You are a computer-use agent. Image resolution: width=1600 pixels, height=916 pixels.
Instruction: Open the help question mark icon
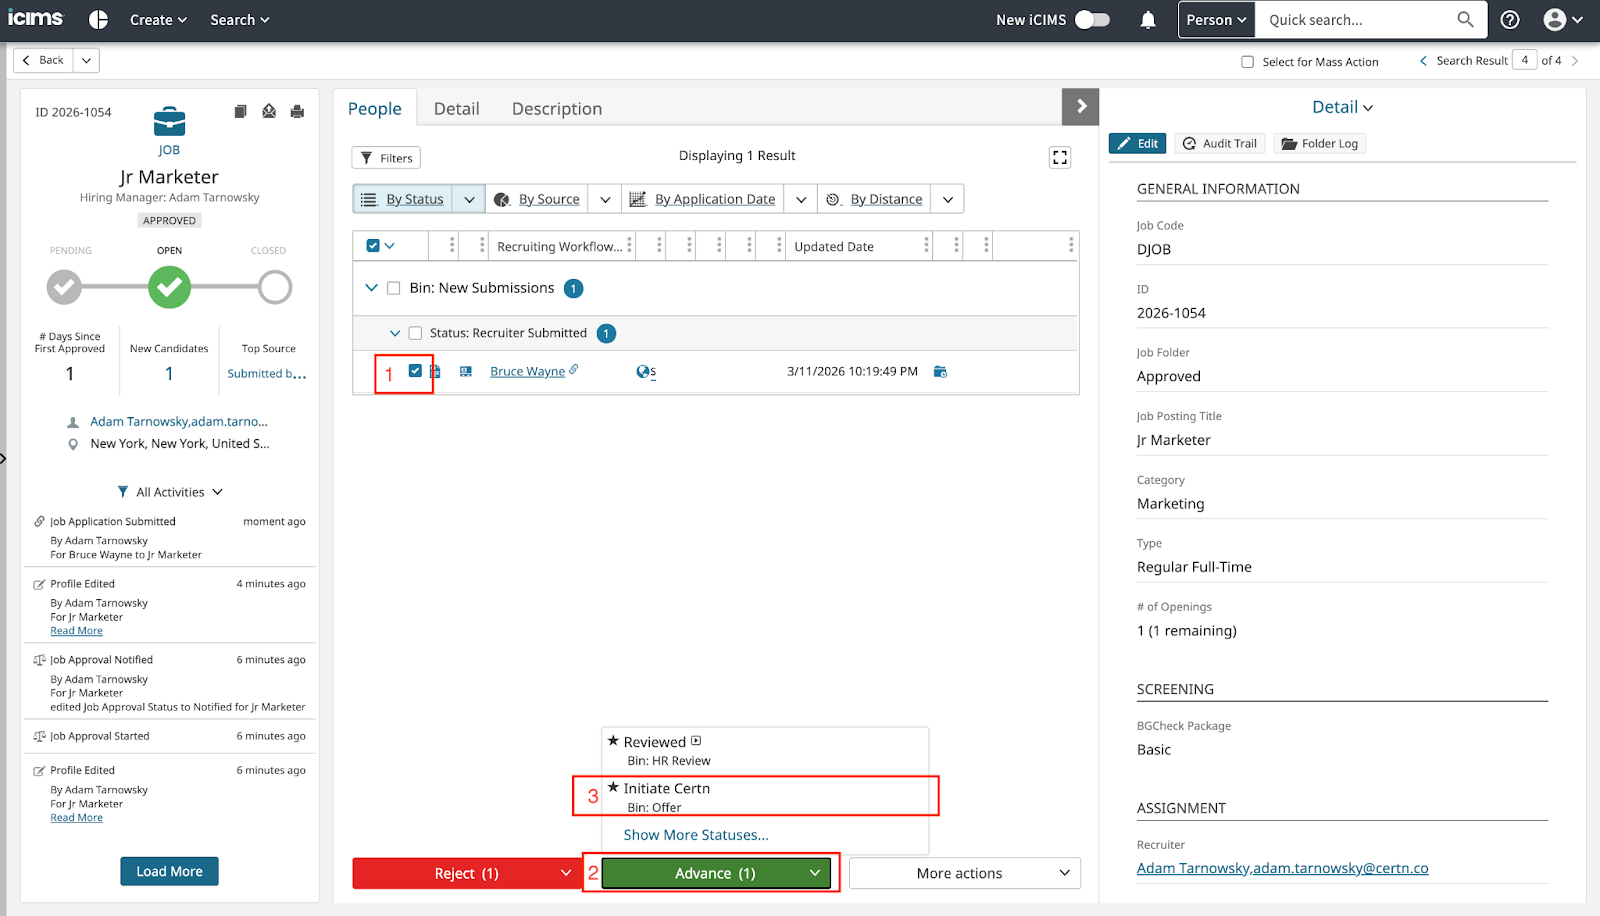pyautogui.click(x=1510, y=20)
